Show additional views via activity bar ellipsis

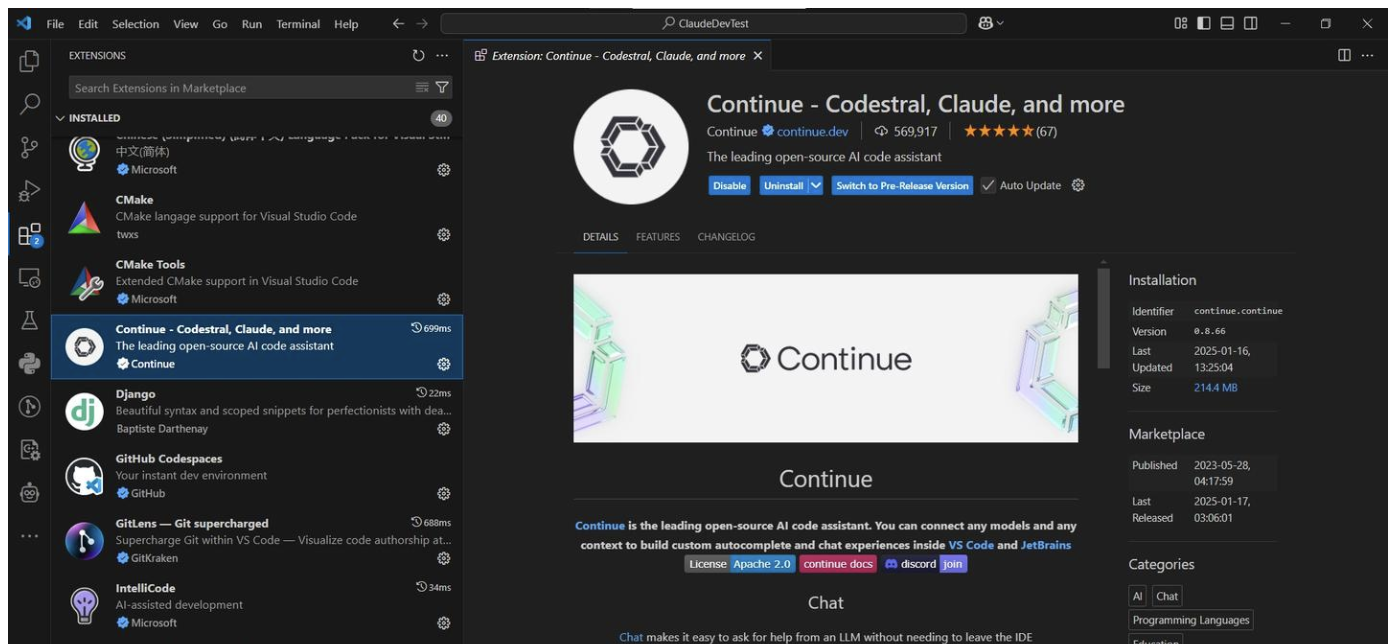point(29,537)
